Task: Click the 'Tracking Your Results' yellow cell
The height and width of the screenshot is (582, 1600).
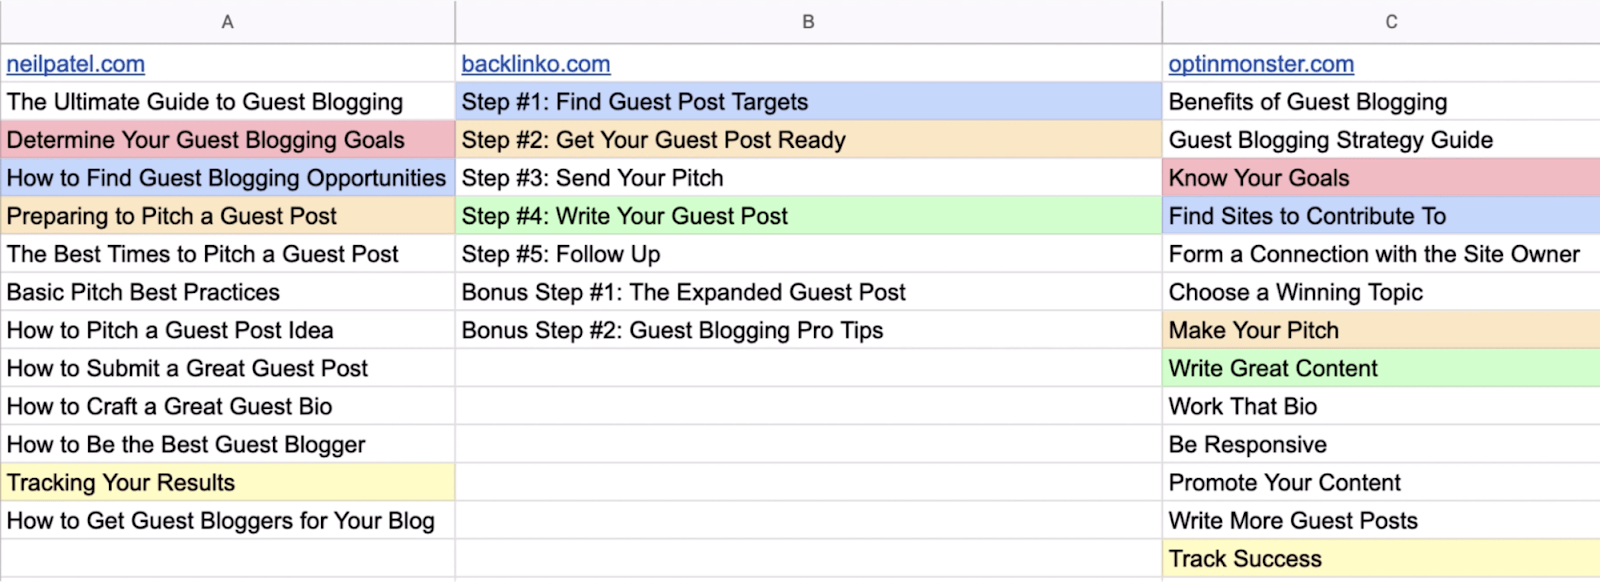Action: [x=121, y=483]
